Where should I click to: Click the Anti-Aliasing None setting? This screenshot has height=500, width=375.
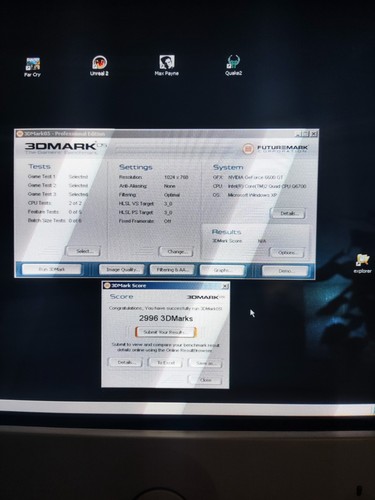coord(147,186)
